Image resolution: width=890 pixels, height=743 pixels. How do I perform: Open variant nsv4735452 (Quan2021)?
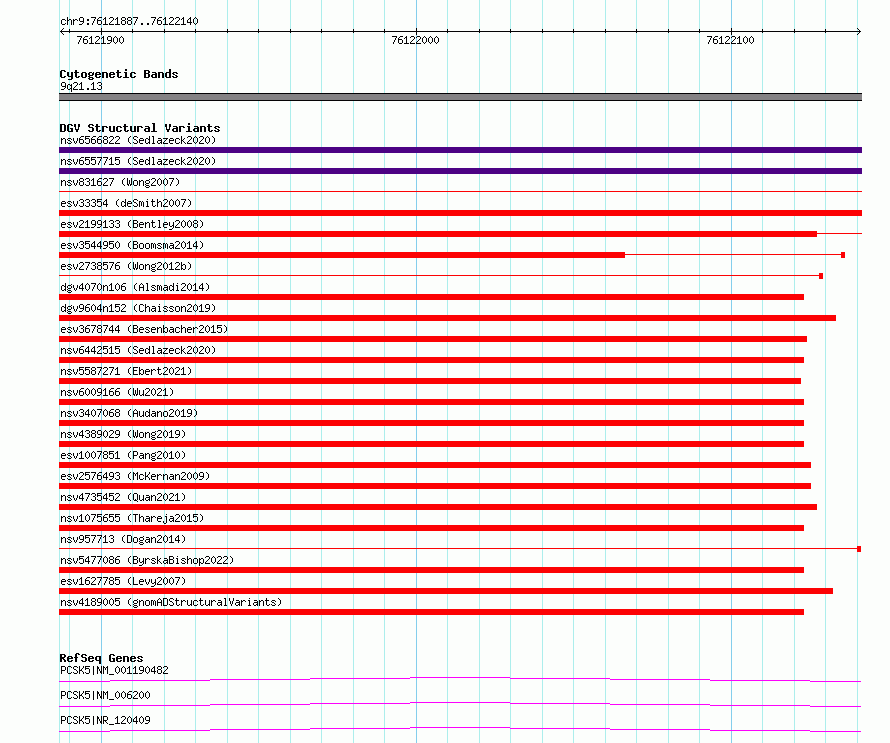[x=123, y=497]
